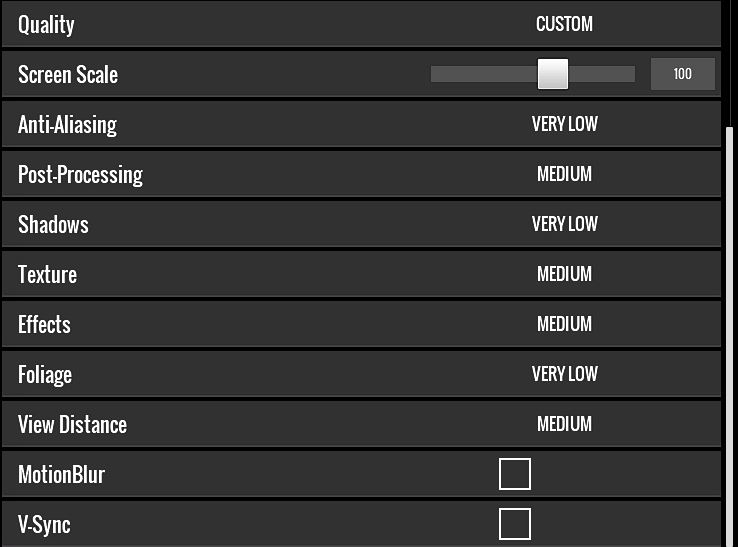Viewport: 738px width, 547px height.
Task: Change the Post-Processing MEDIUM setting
Action: pyautogui.click(x=564, y=174)
